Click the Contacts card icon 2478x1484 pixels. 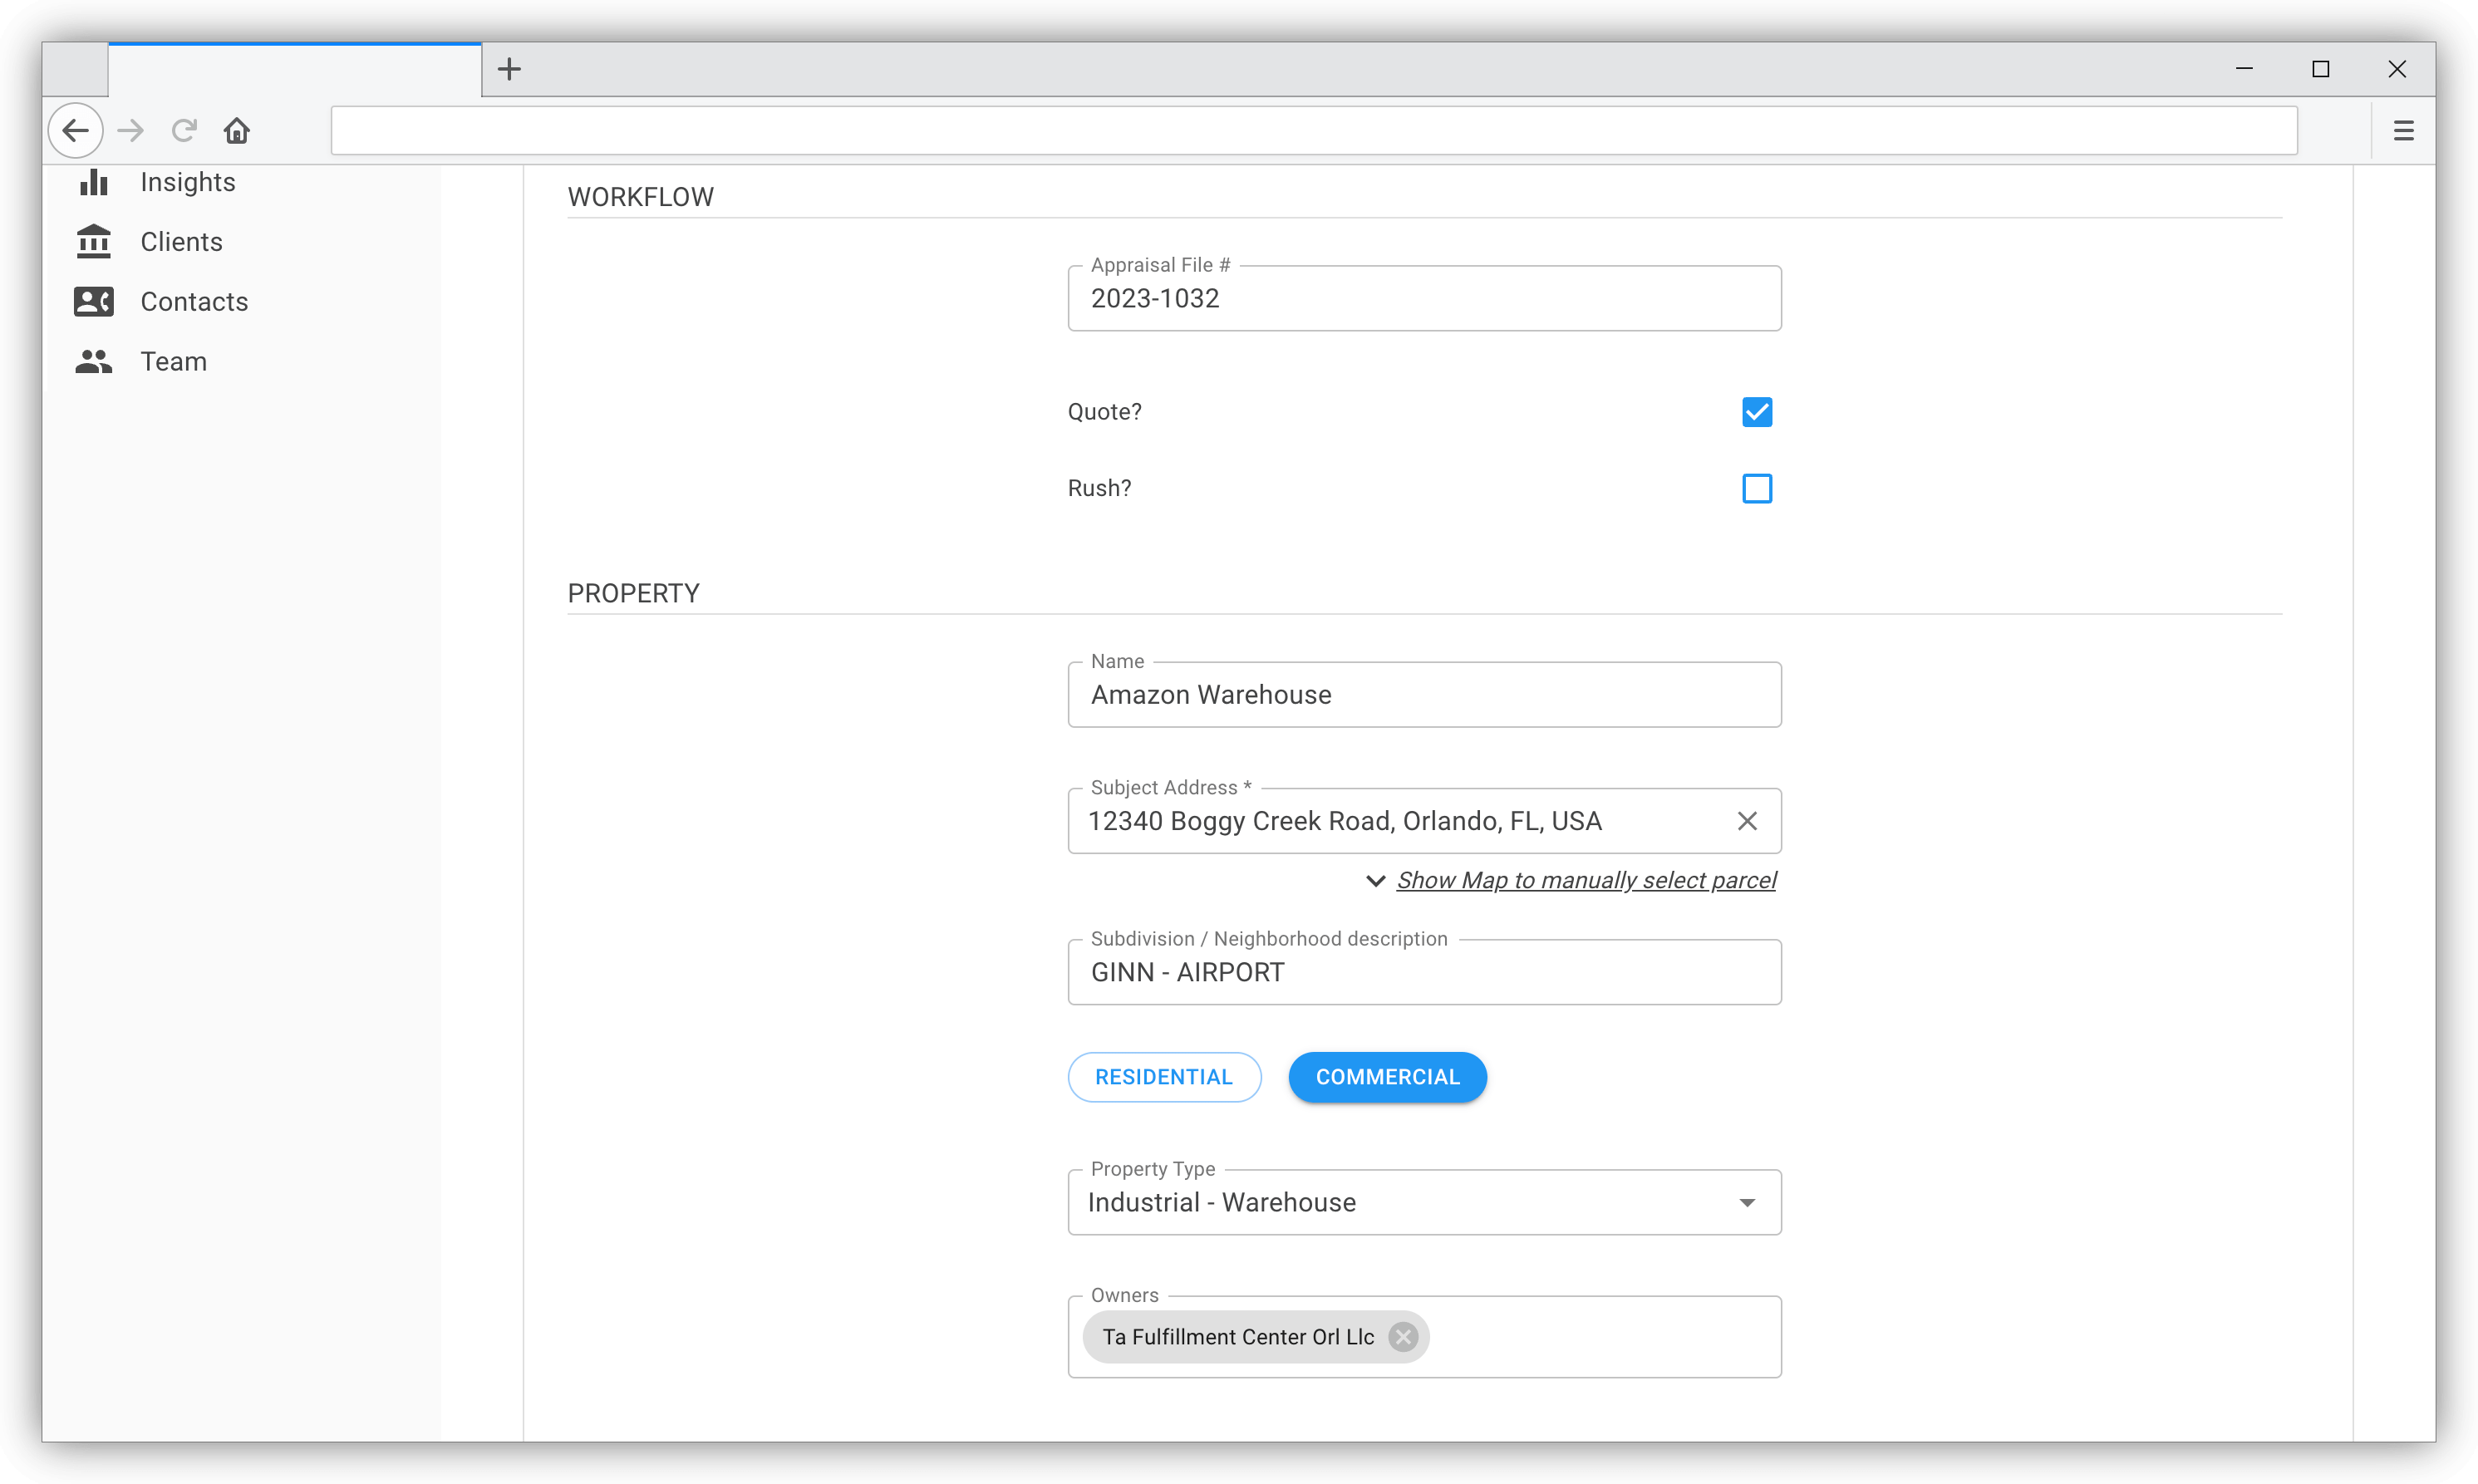tap(94, 302)
